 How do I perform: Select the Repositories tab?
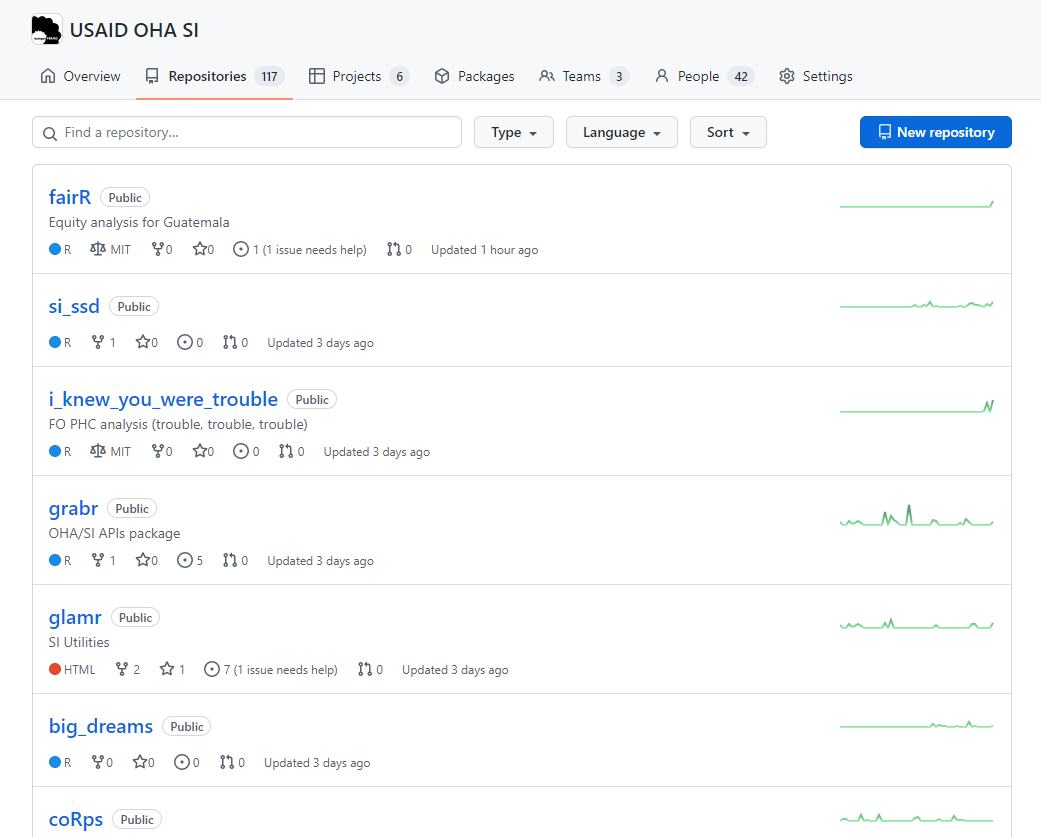point(214,76)
